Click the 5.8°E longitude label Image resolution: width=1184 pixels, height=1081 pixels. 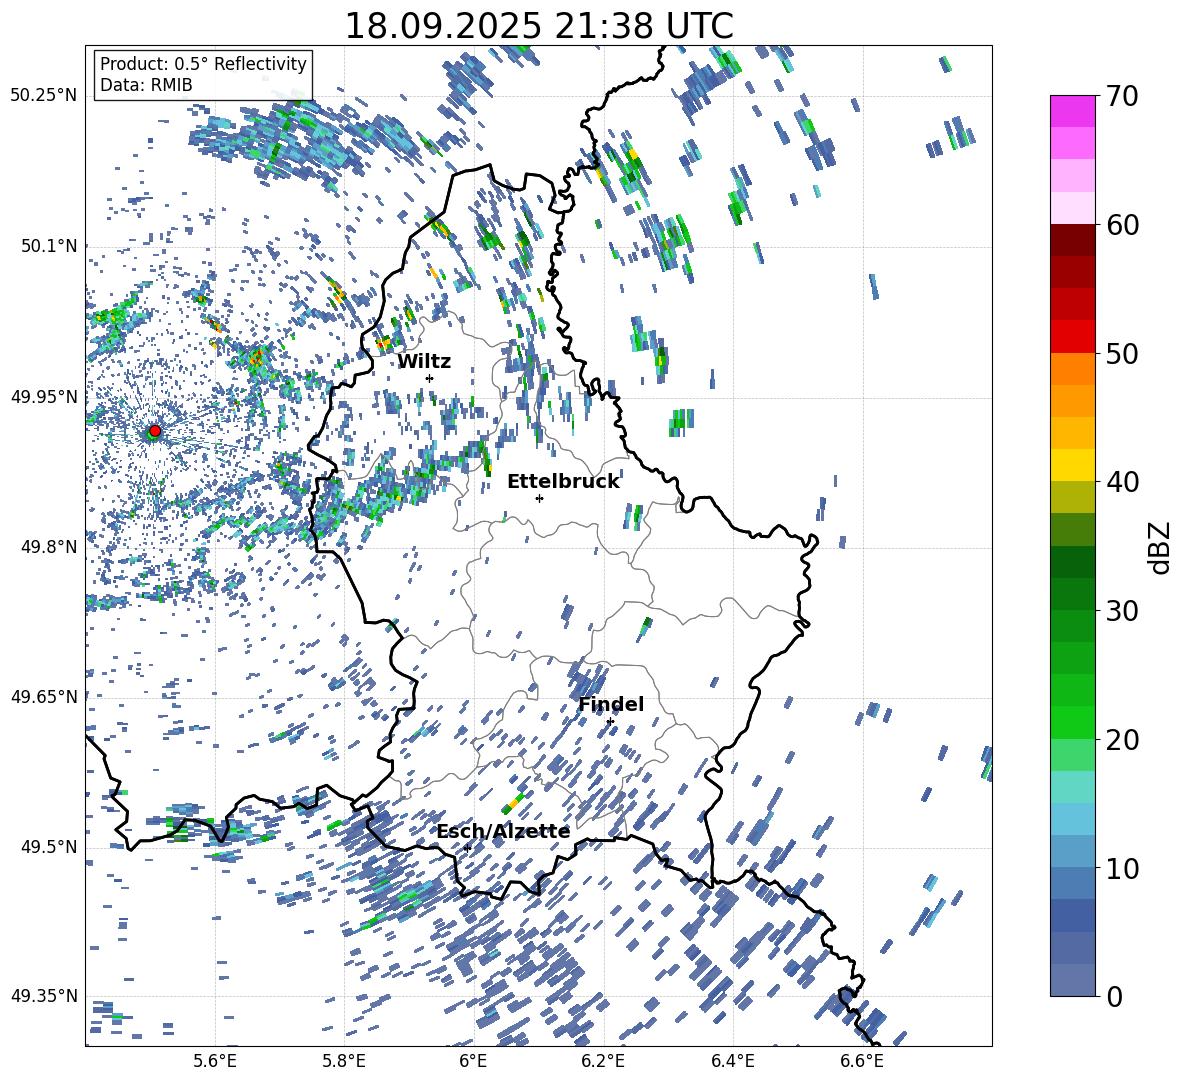tap(344, 1061)
